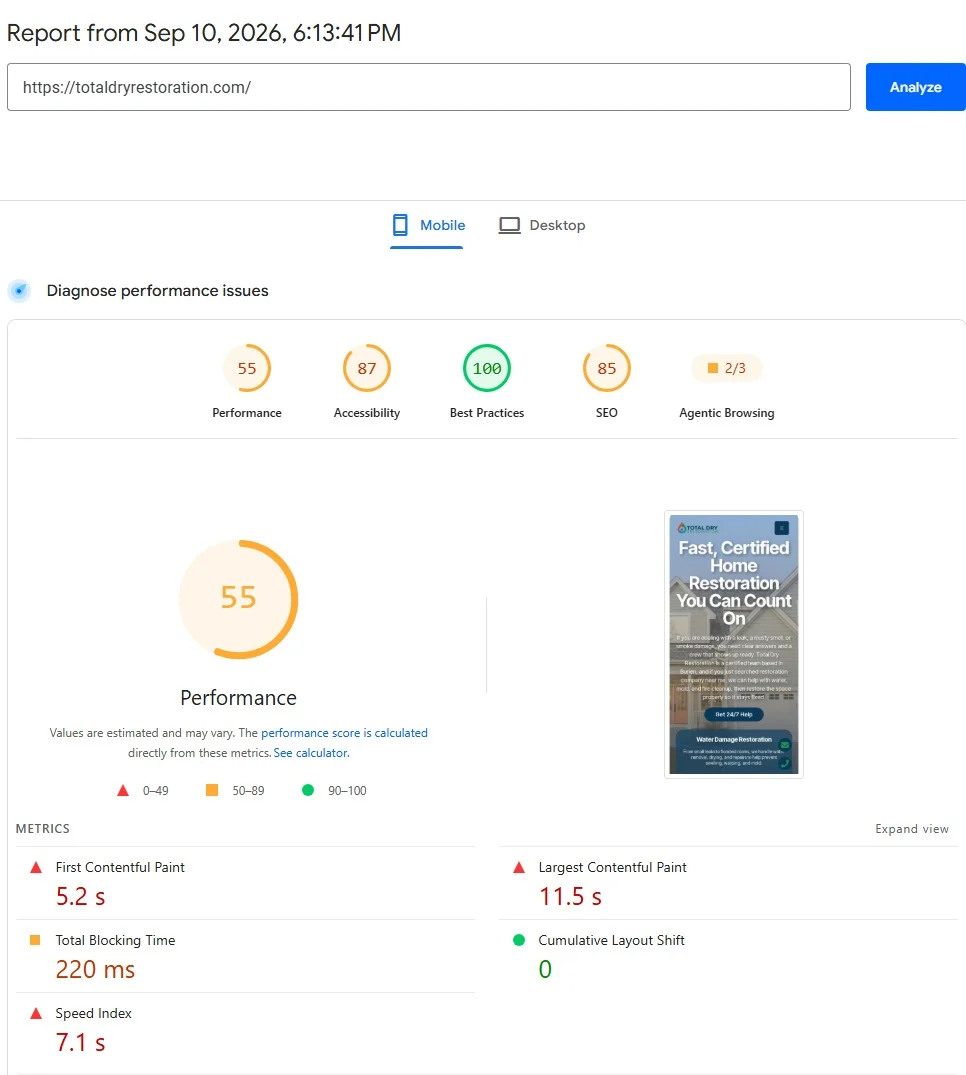Image resolution: width=966 pixels, height=1075 pixels.
Task: Select the Performance 55 score gauge
Action: pos(247,368)
